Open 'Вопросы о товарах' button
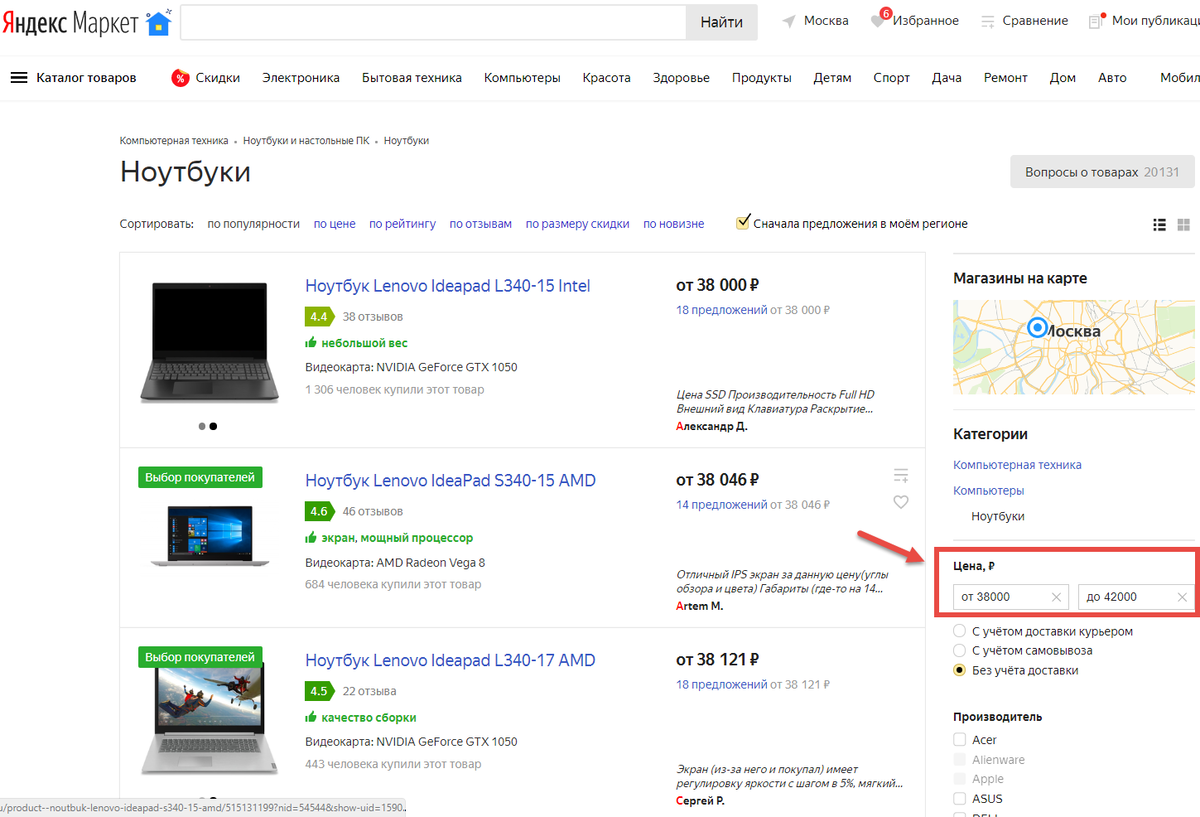This screenshot has height=817, width=1200. (x=1102, y=173)
